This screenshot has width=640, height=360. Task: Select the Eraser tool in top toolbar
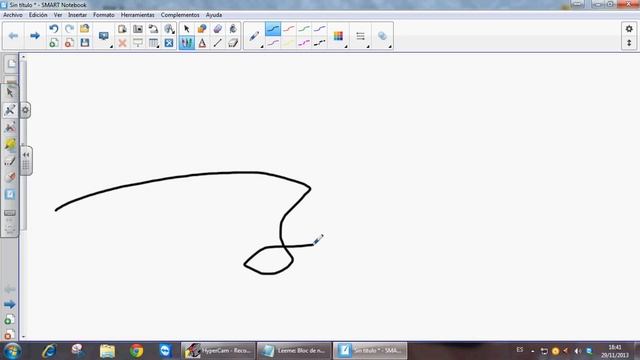tap(218, 29)
